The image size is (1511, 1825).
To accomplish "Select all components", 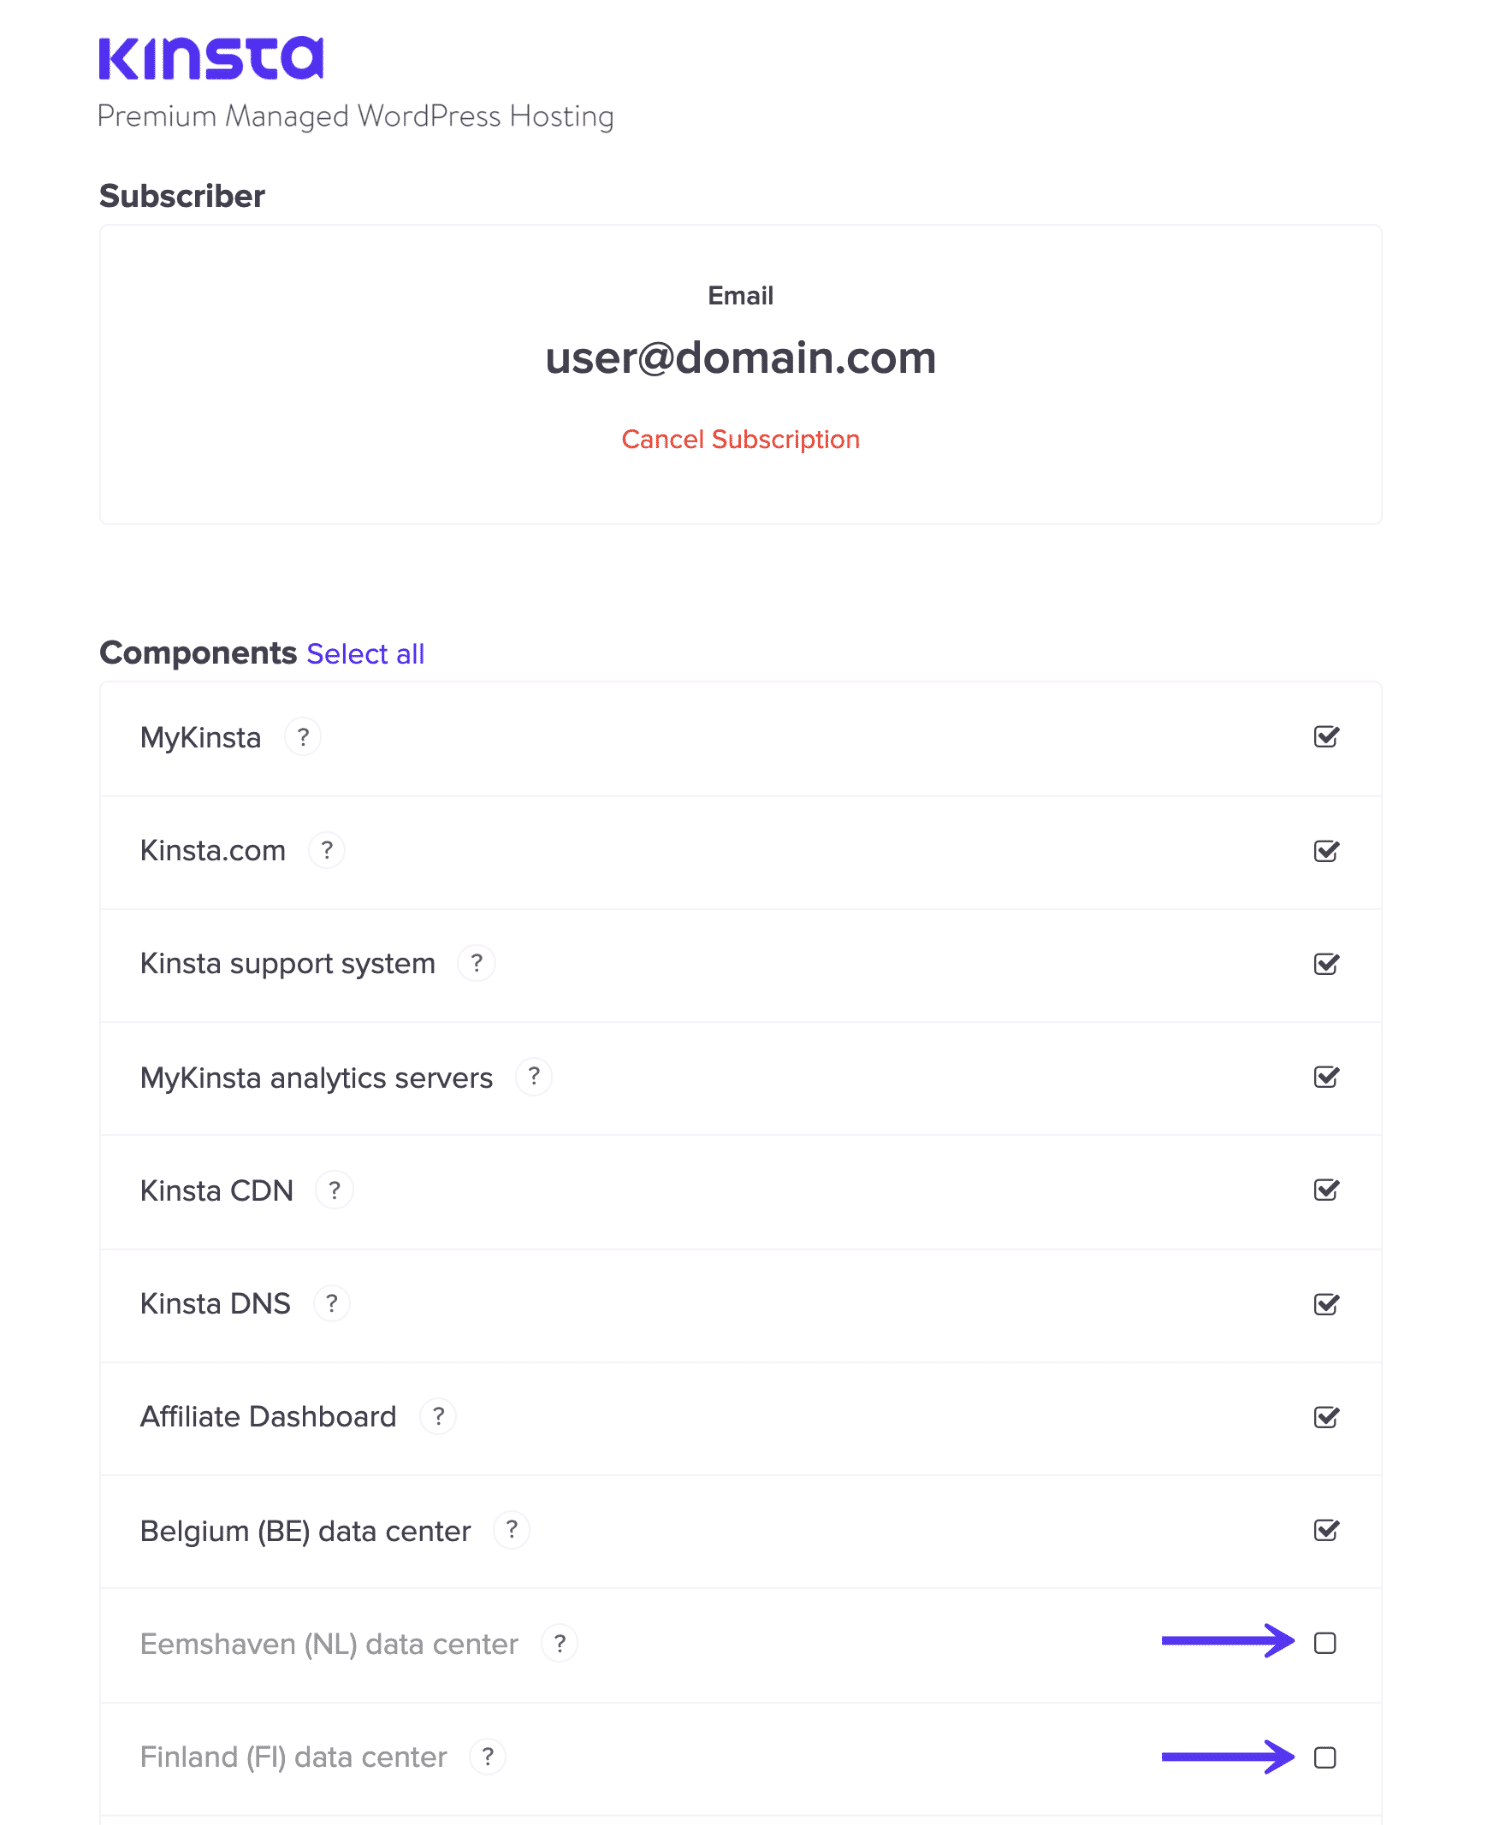I will [365, 653].
